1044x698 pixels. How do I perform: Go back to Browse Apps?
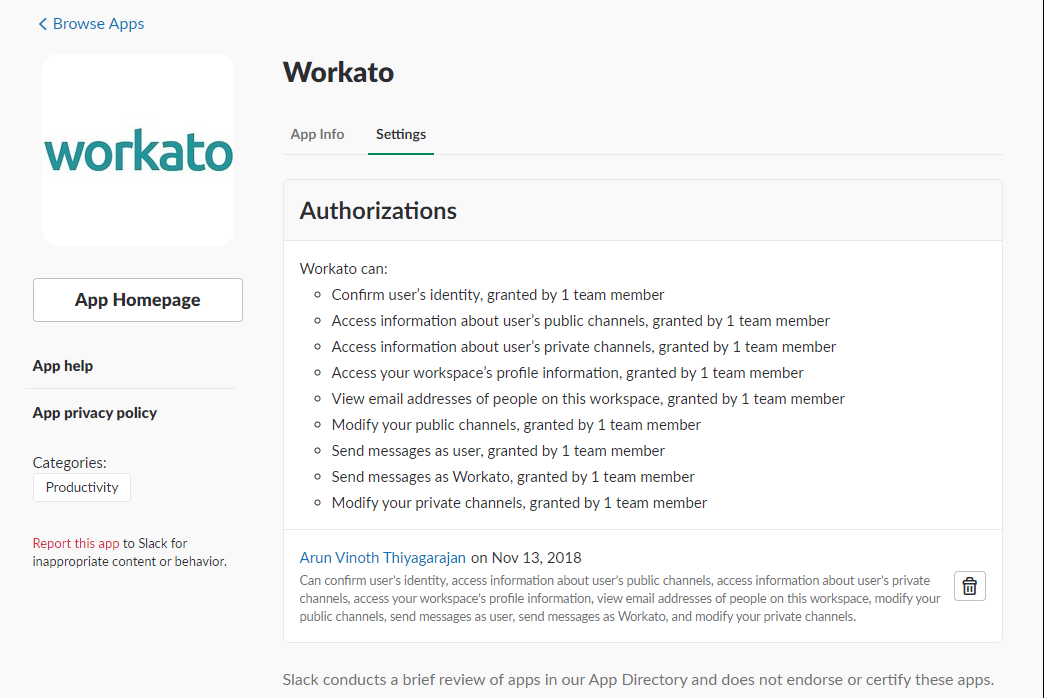click(98, 24)
